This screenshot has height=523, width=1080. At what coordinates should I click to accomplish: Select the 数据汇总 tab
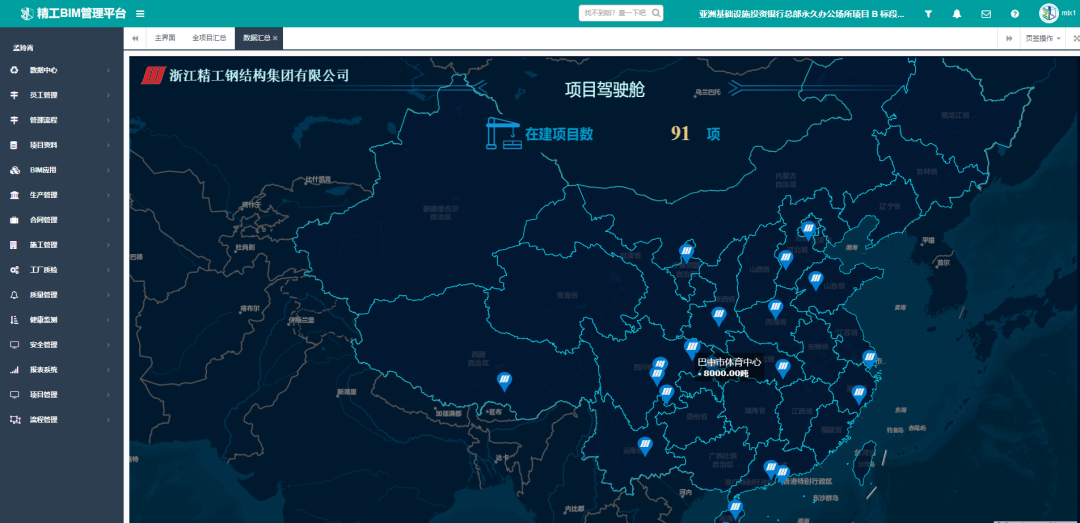click(256, 38)
